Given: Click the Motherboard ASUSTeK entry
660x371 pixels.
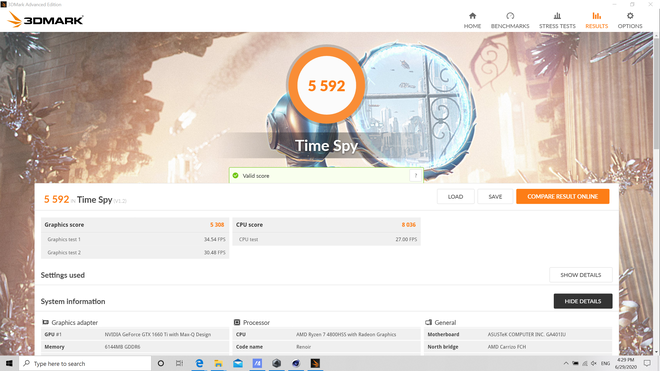Looking at the screenshot, I should tap(518, 334).
